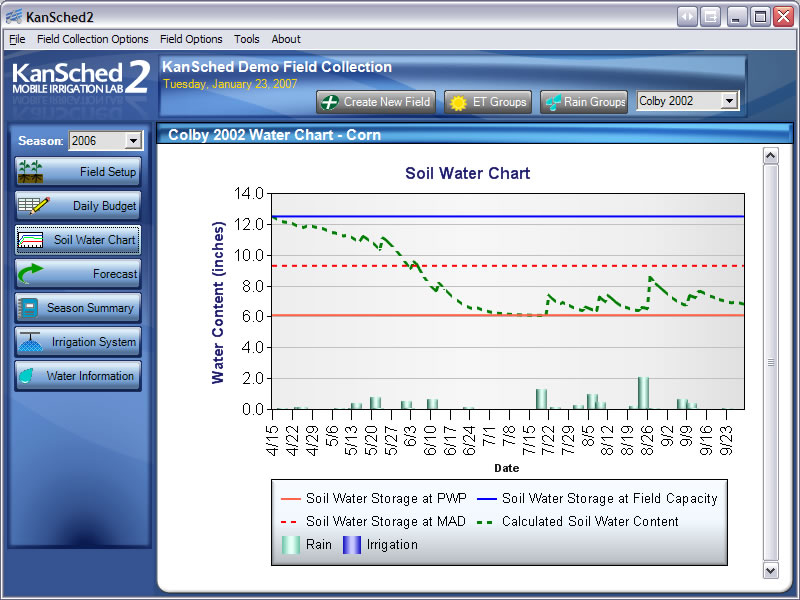This screenshot has height=600, width=800.
Task: Open the Field Options menu
Action: tap(191, 39)
